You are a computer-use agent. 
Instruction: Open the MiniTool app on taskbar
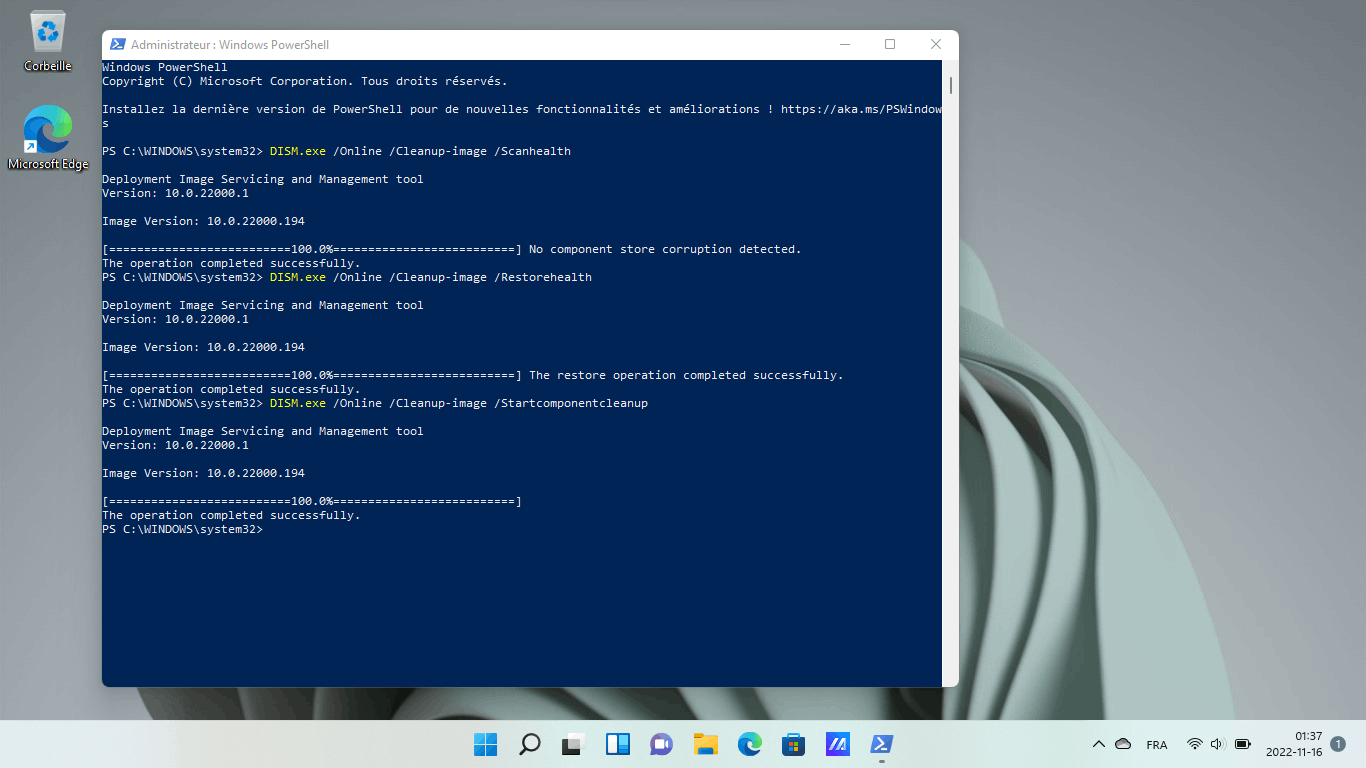coord(837,744)
